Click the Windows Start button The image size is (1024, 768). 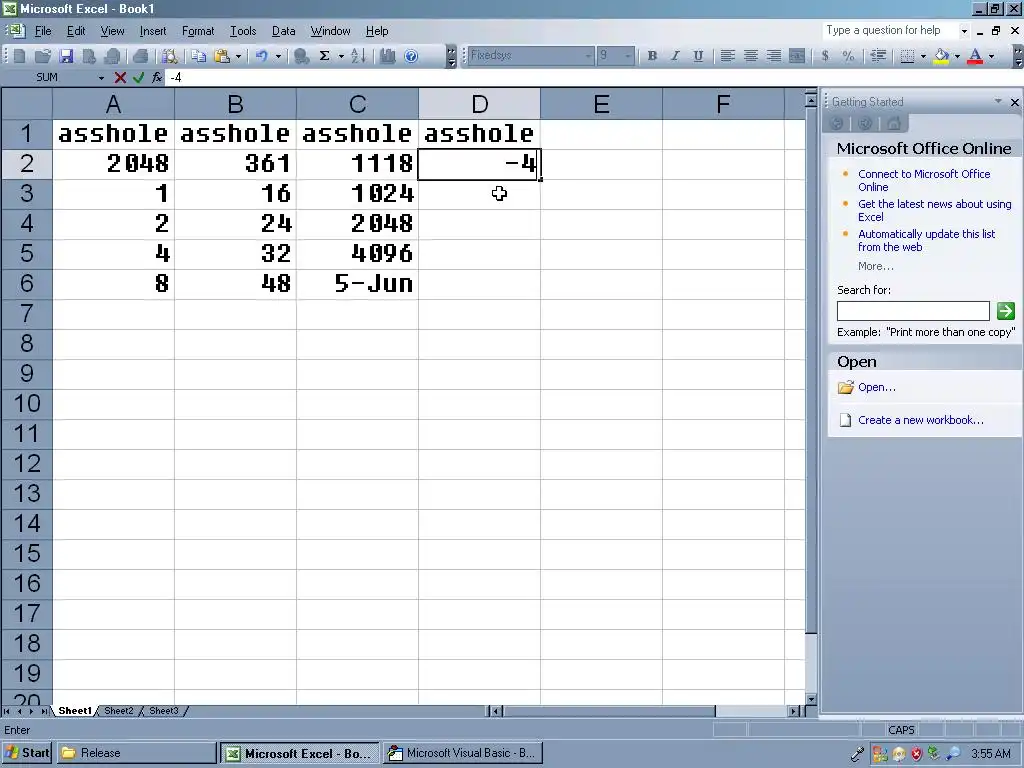click(27, 753)
